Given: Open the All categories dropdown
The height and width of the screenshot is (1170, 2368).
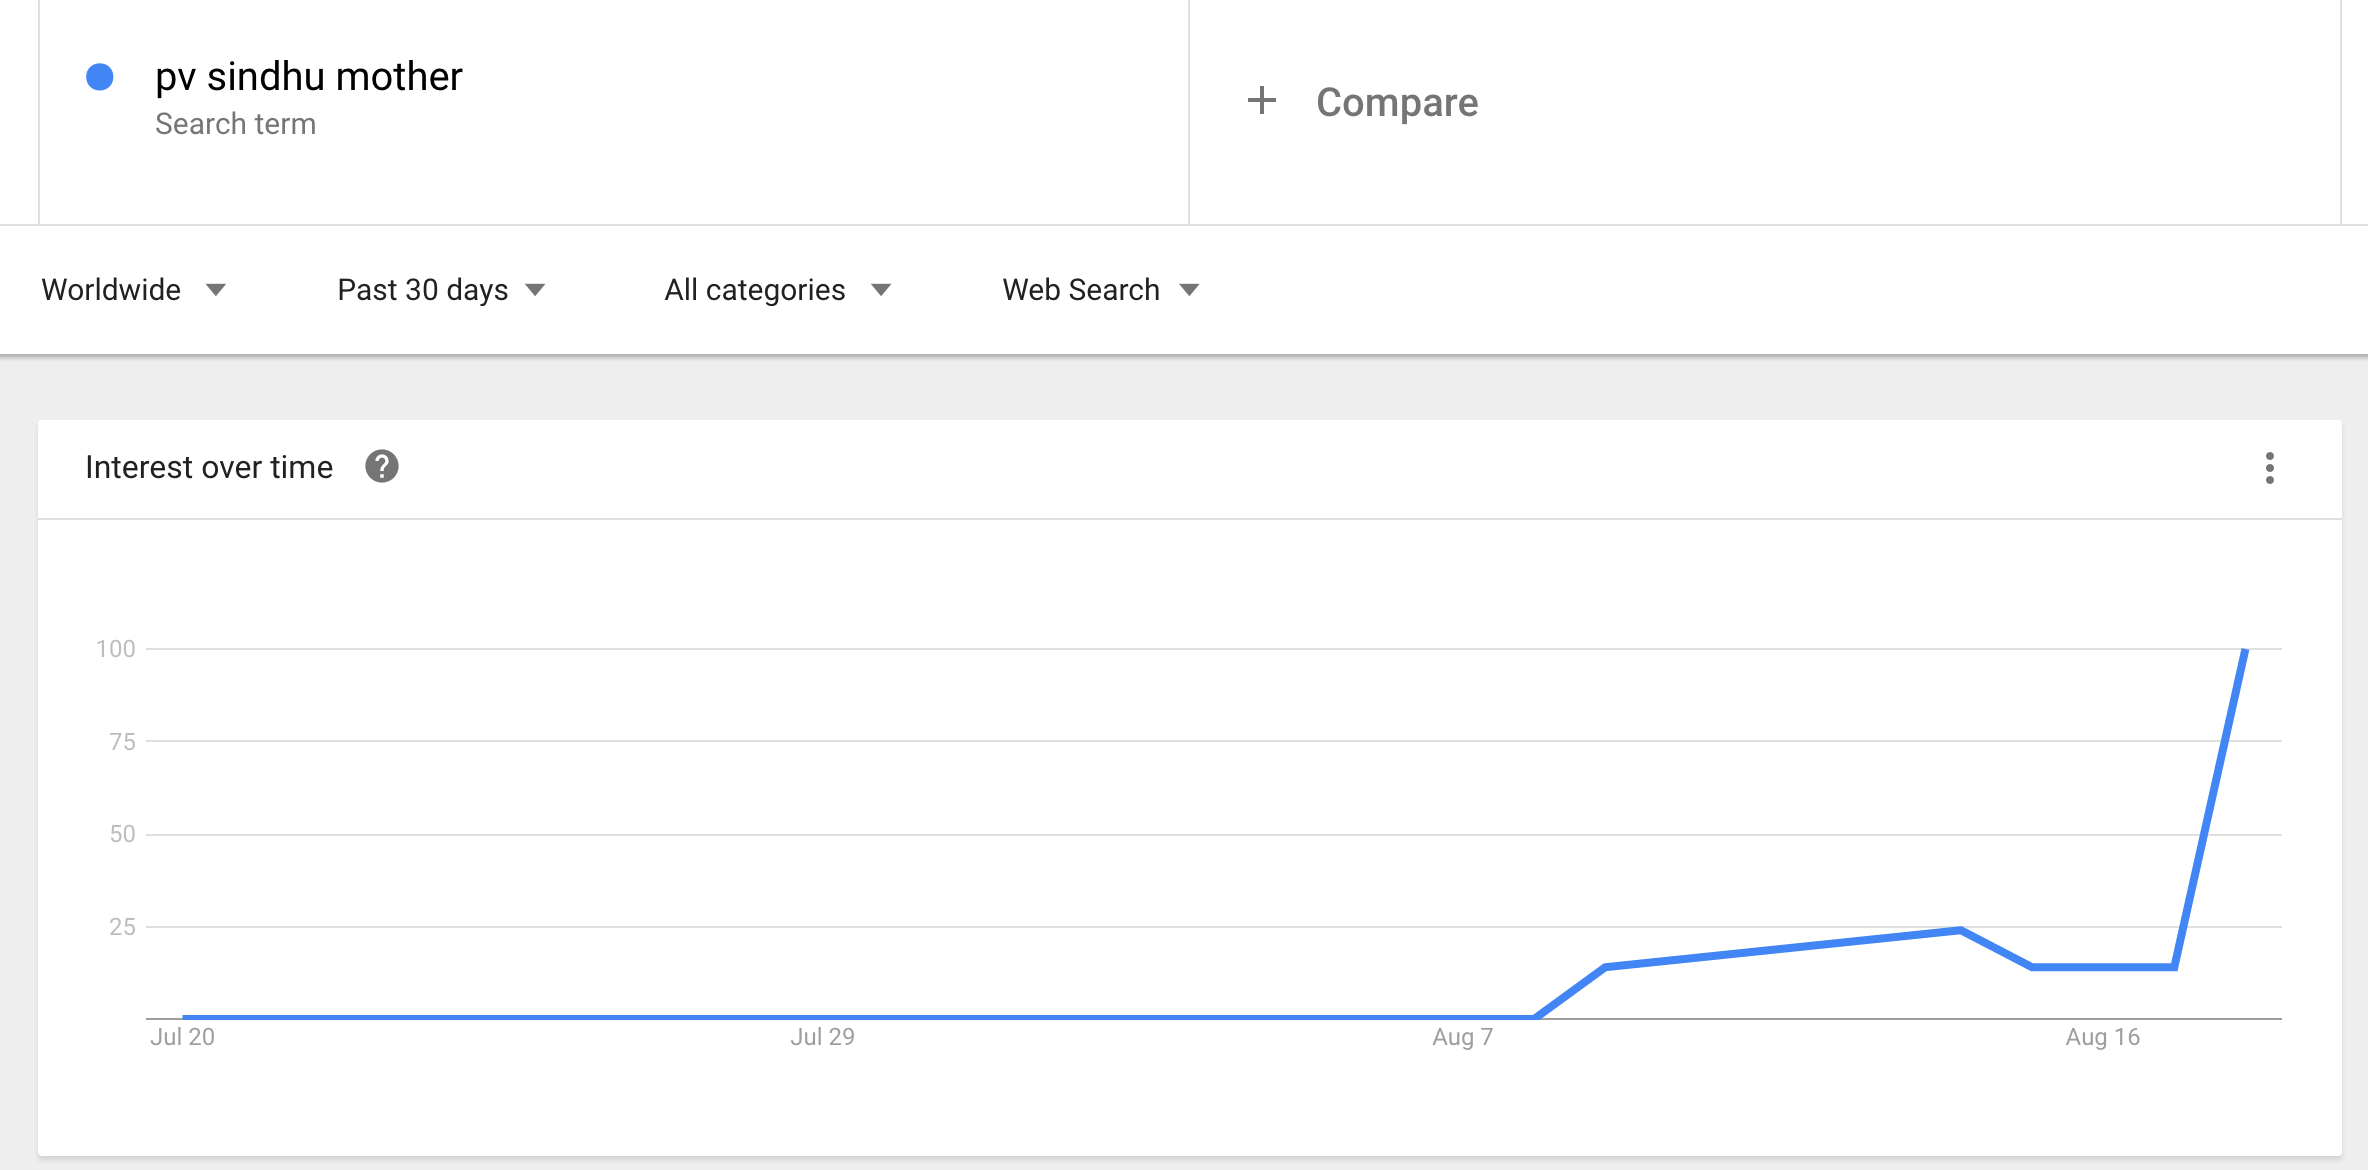Looking at the screenshot, I should tap(777, 290).
